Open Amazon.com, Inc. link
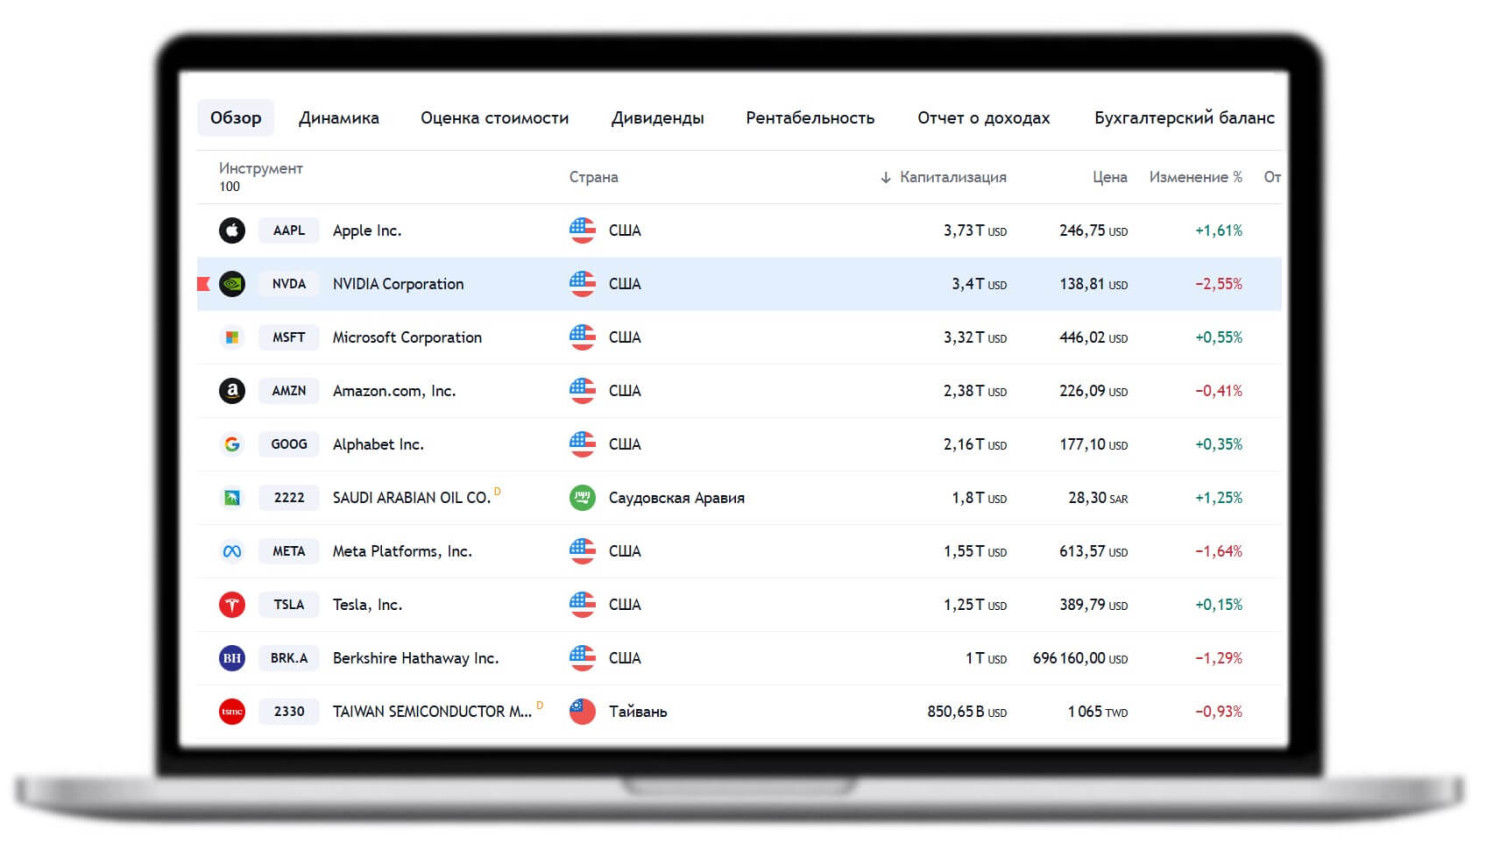The height and width of the screenshot is (844, 1500). pyautogui.click(x=394, y=391)
